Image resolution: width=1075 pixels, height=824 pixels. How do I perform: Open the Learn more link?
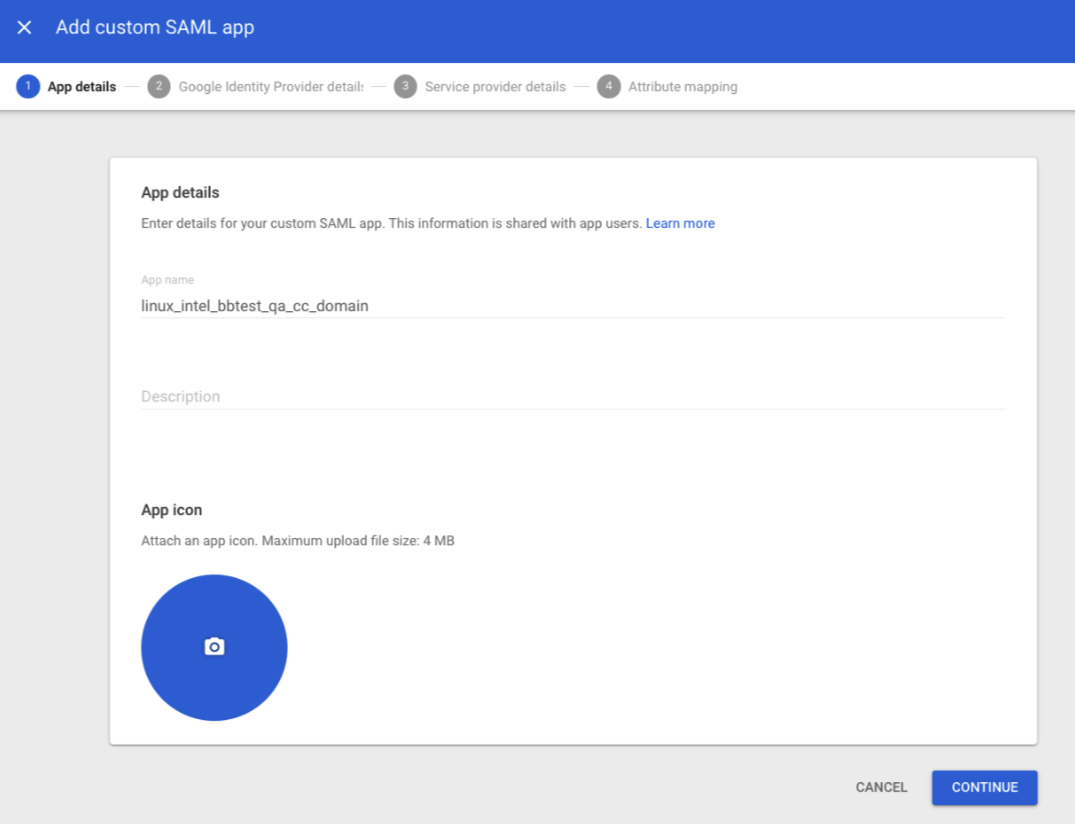680,223
